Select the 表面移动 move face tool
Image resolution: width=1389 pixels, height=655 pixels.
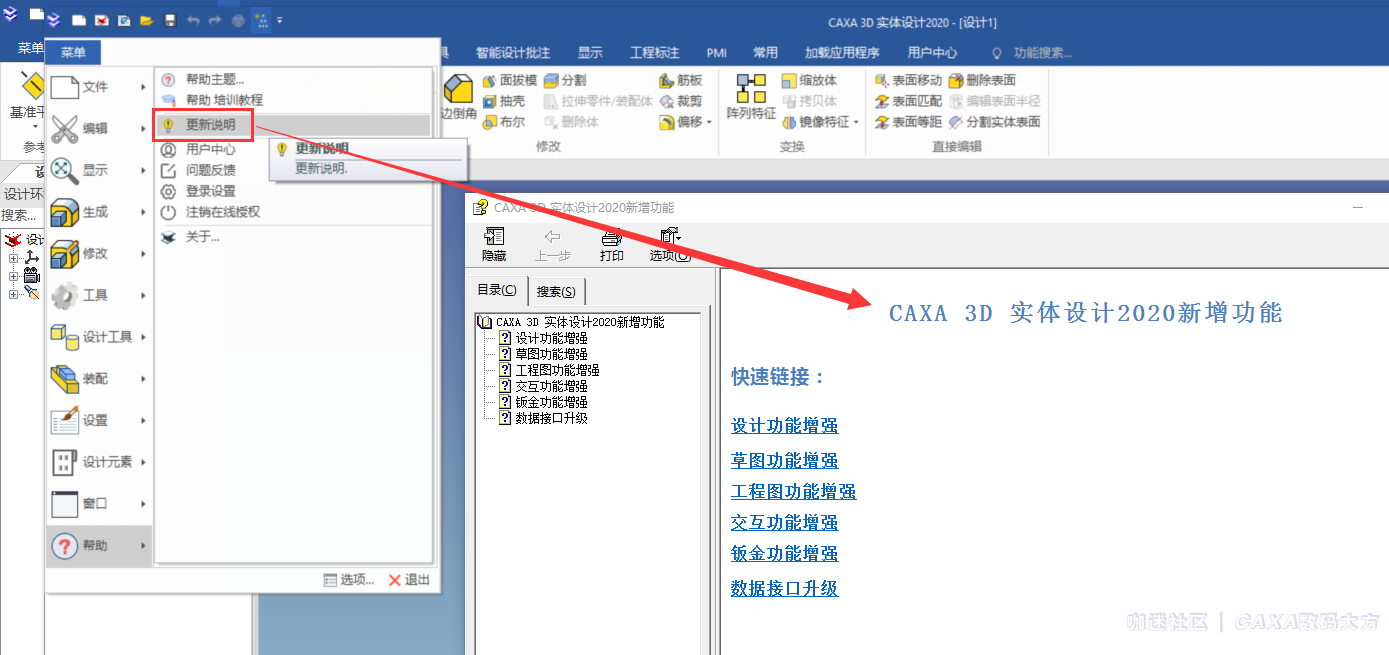coord(908,80)
